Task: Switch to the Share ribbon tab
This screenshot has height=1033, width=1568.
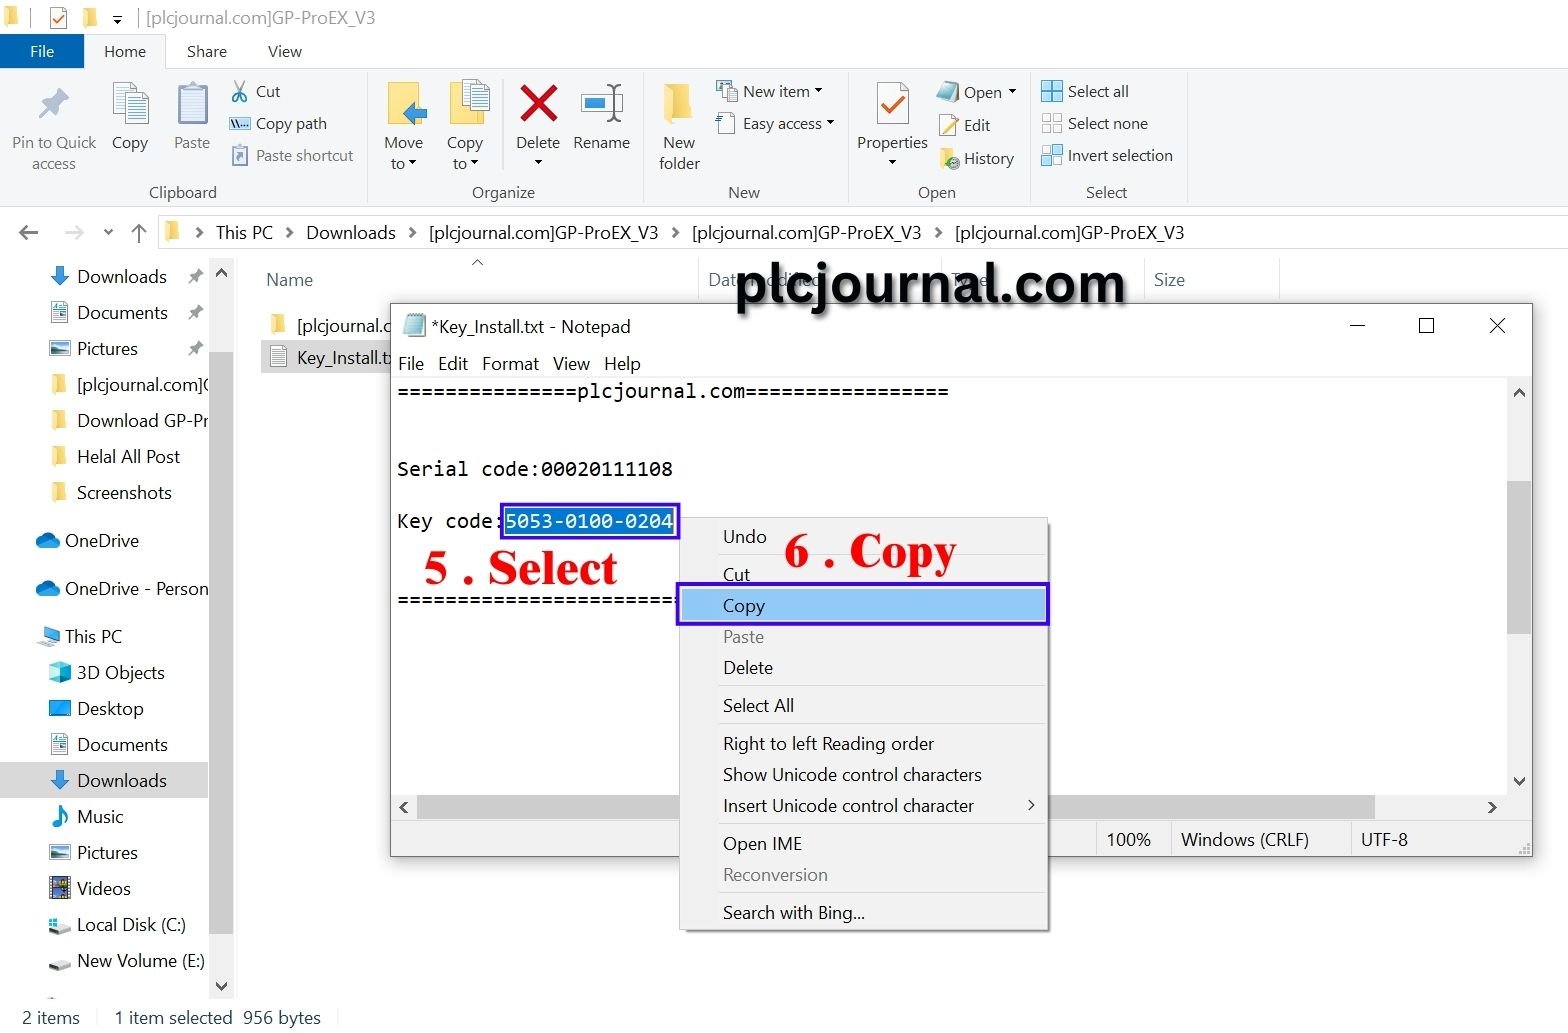Action: [x=206, y=51]
